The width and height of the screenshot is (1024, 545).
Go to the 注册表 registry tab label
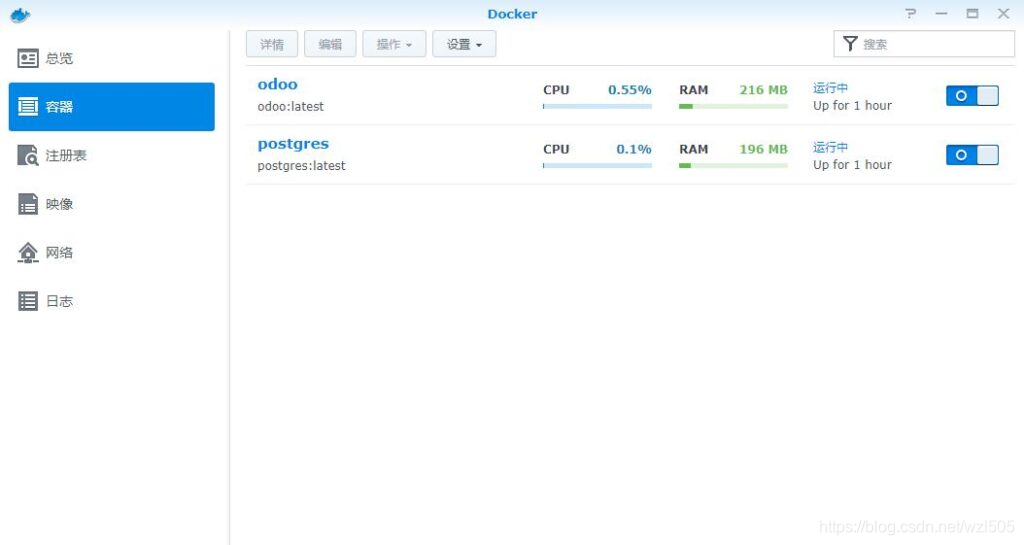pyautogui.click(x=66, y=155)
